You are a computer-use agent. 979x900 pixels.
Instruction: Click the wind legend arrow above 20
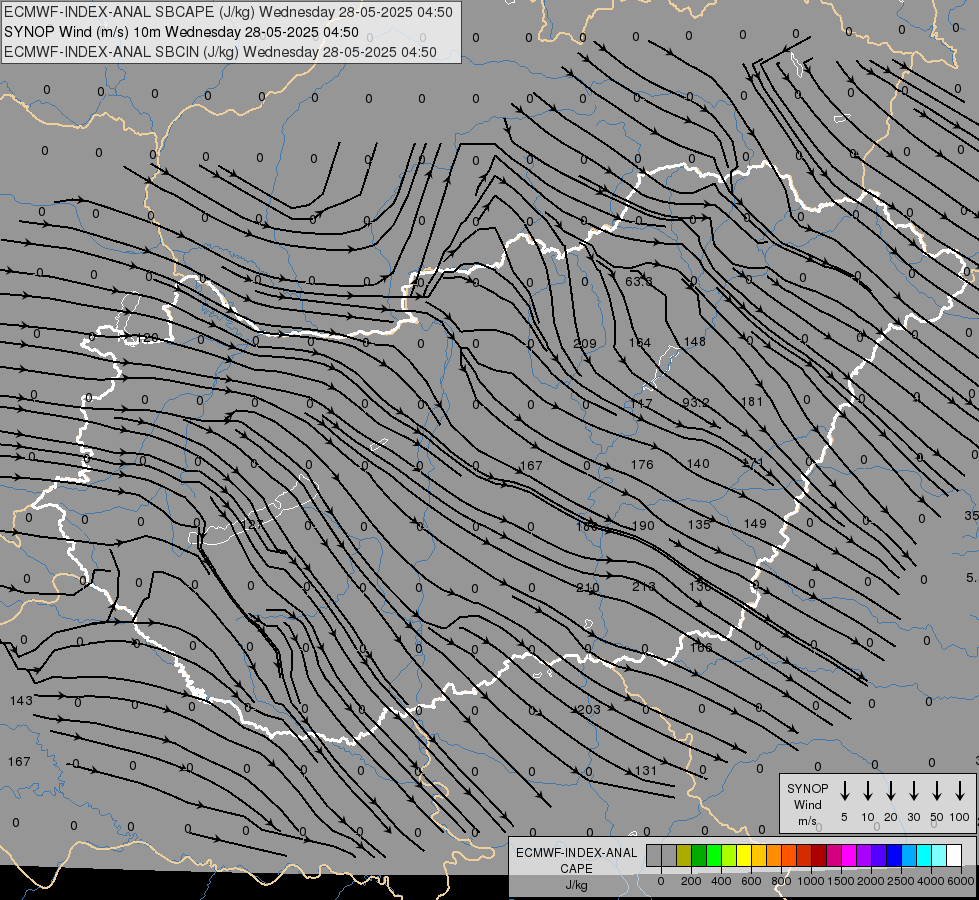[x=890, y=791]
